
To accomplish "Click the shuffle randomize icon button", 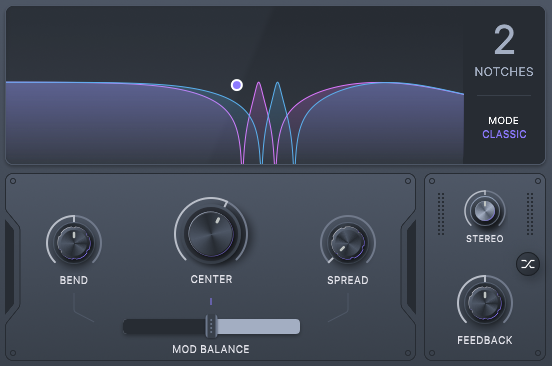I will point(528,264).
